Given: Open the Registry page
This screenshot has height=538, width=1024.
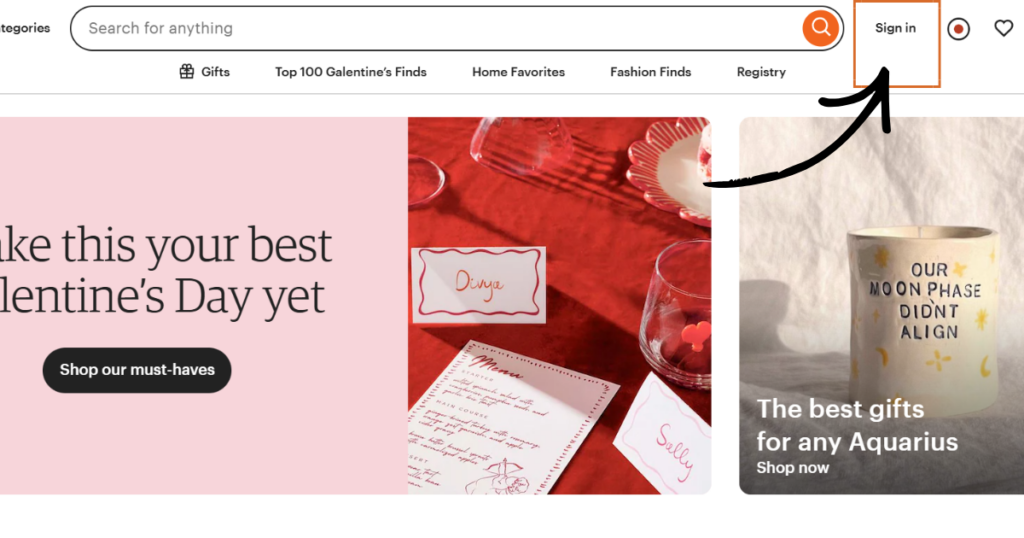Looking at the screenshot, I should [761, 72].
